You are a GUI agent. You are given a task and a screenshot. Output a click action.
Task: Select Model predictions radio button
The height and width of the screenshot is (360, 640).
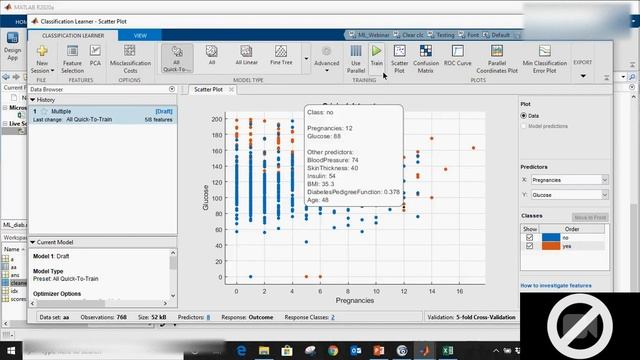click(523, 126)
